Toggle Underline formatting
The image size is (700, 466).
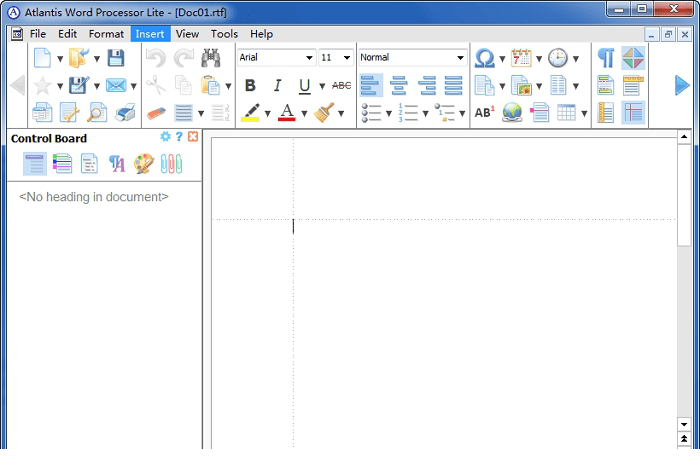304,85
